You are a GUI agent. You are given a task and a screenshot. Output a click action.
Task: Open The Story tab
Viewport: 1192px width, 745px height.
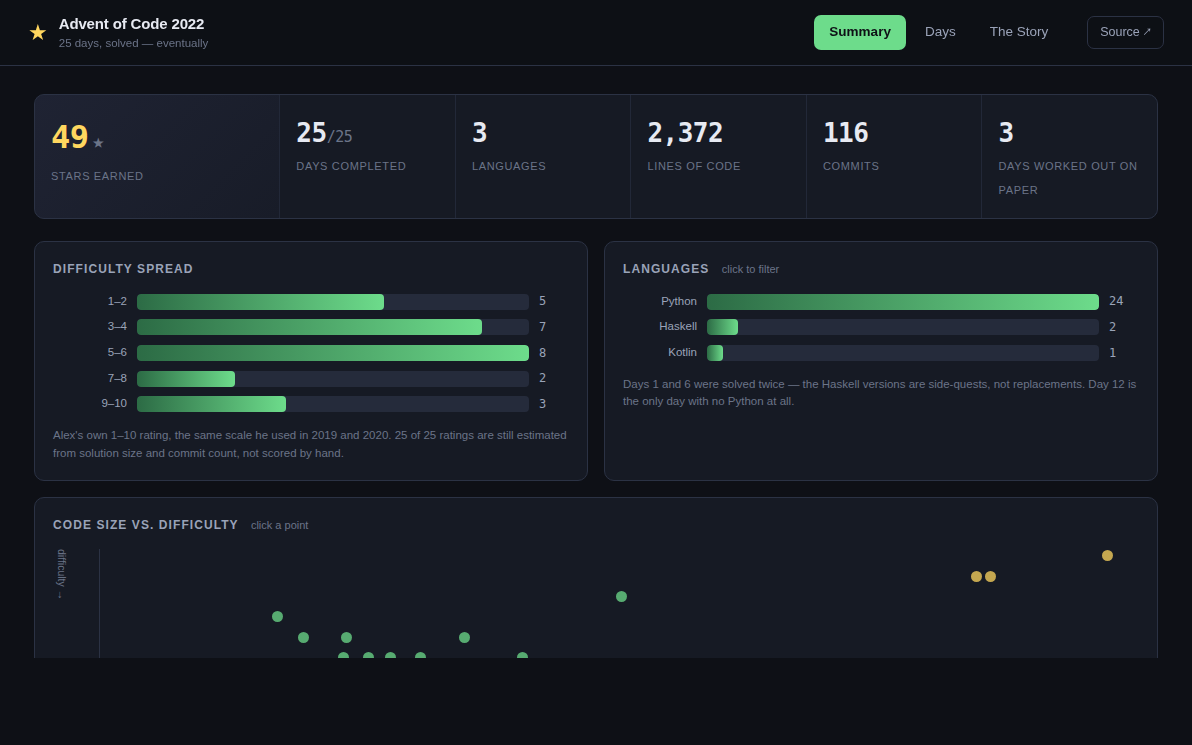coord(1018,32)
